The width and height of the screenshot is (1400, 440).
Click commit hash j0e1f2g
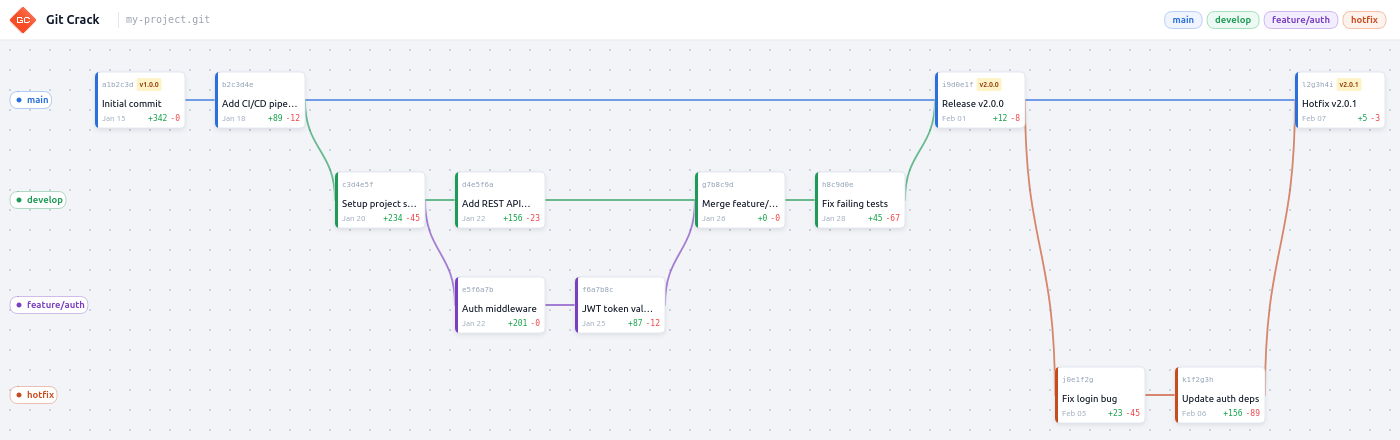[1078, 380]
